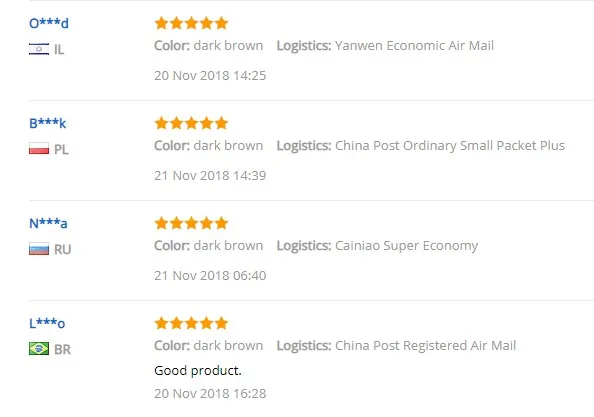Screen dimensions: 594x417
Task: Click L***o's five-star rating
Action: click(191, 323)
